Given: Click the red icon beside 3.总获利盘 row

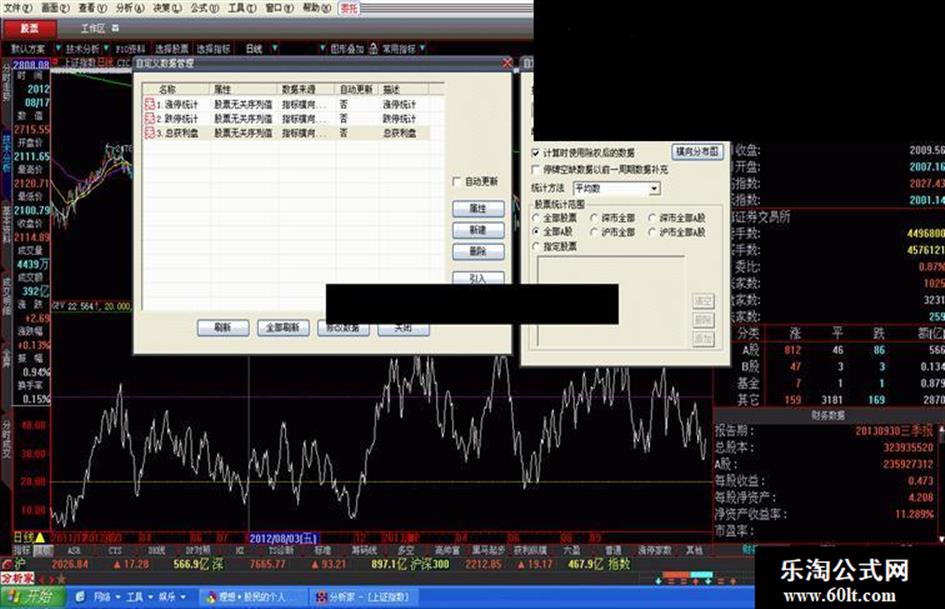Looking at the screenshot, I should [x=149, y=133].
